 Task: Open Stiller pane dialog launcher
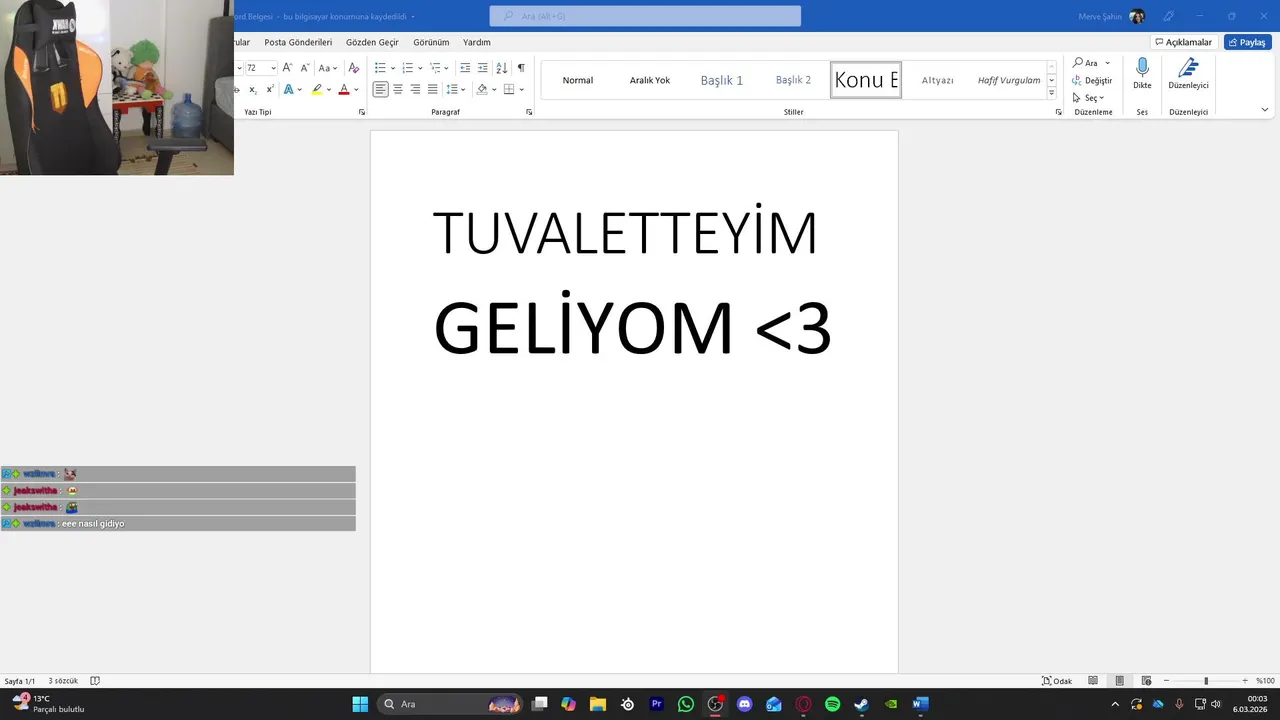pyautogui.click(x=1058, y=112)
